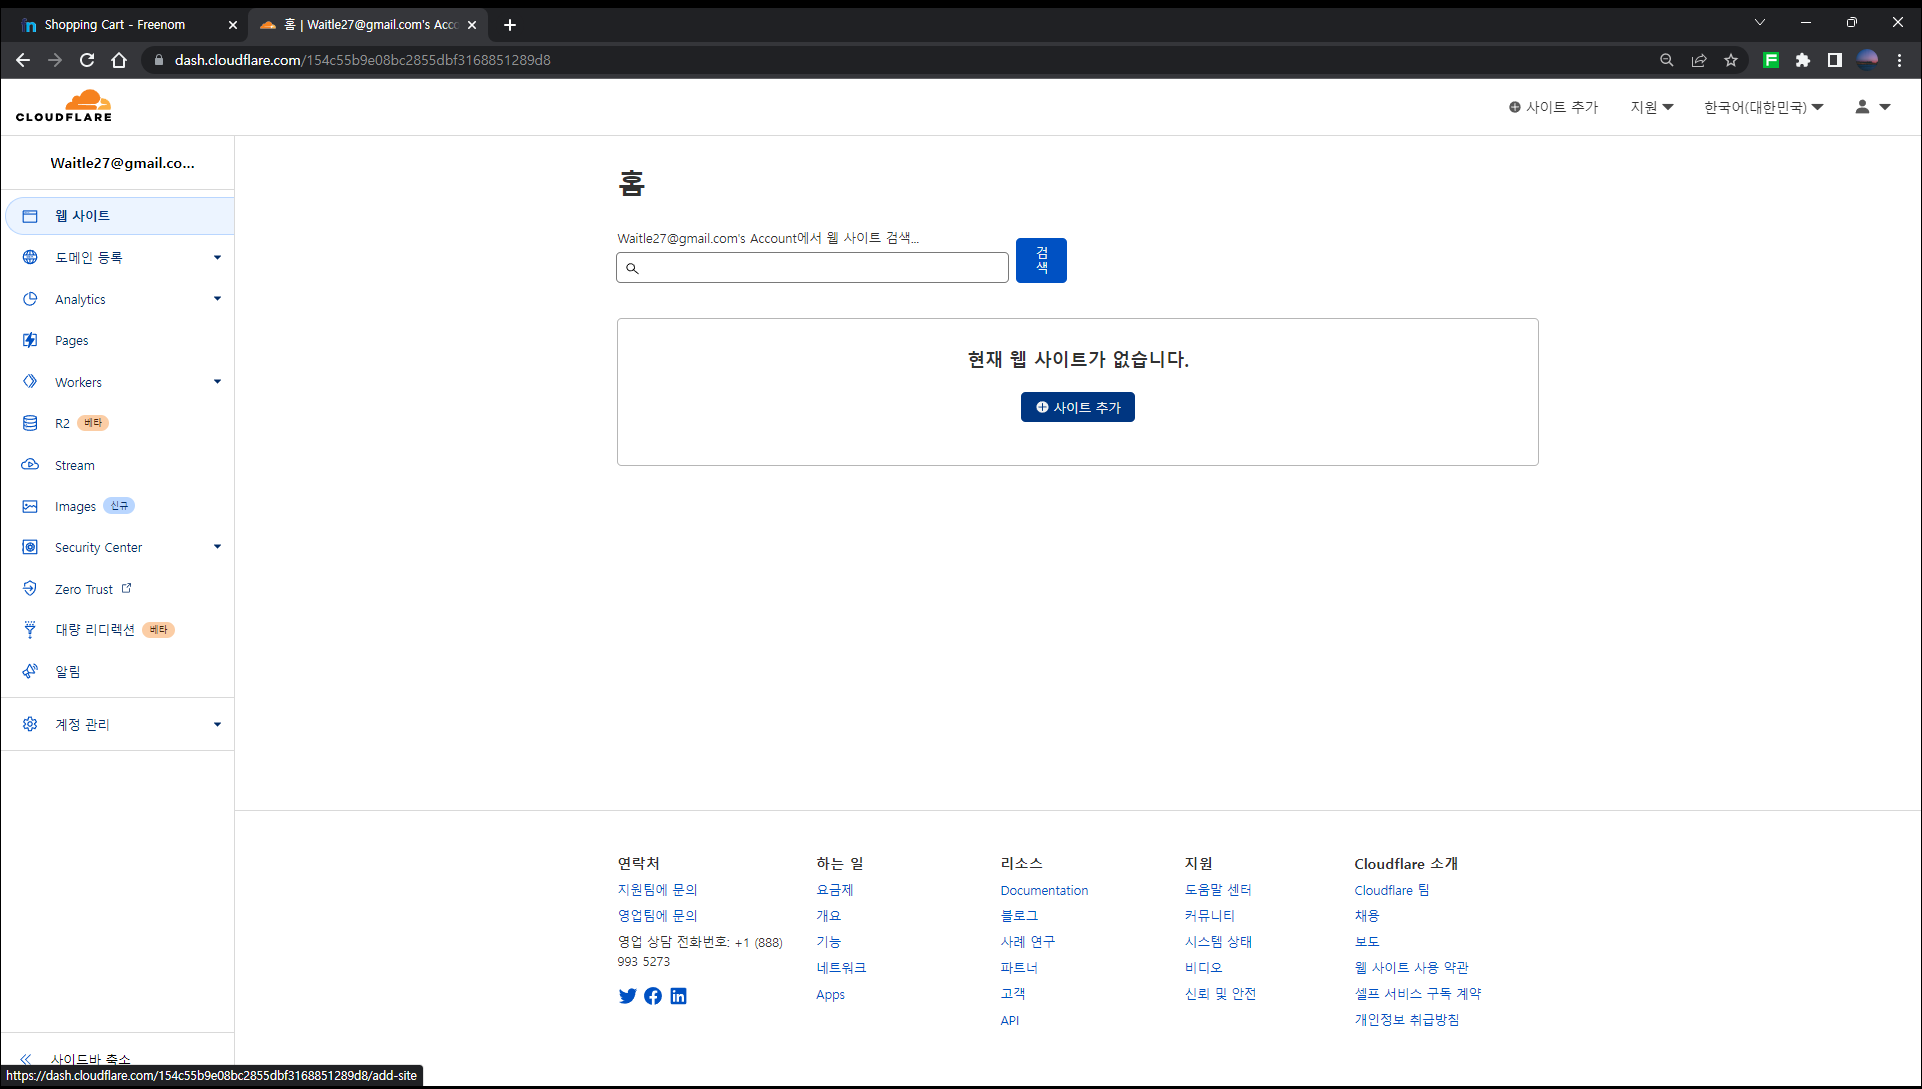Open the 한국어(대한민국) language dropdown
The width and height of the screenshot is (1922, 1089).
(x=1763, y=107)
